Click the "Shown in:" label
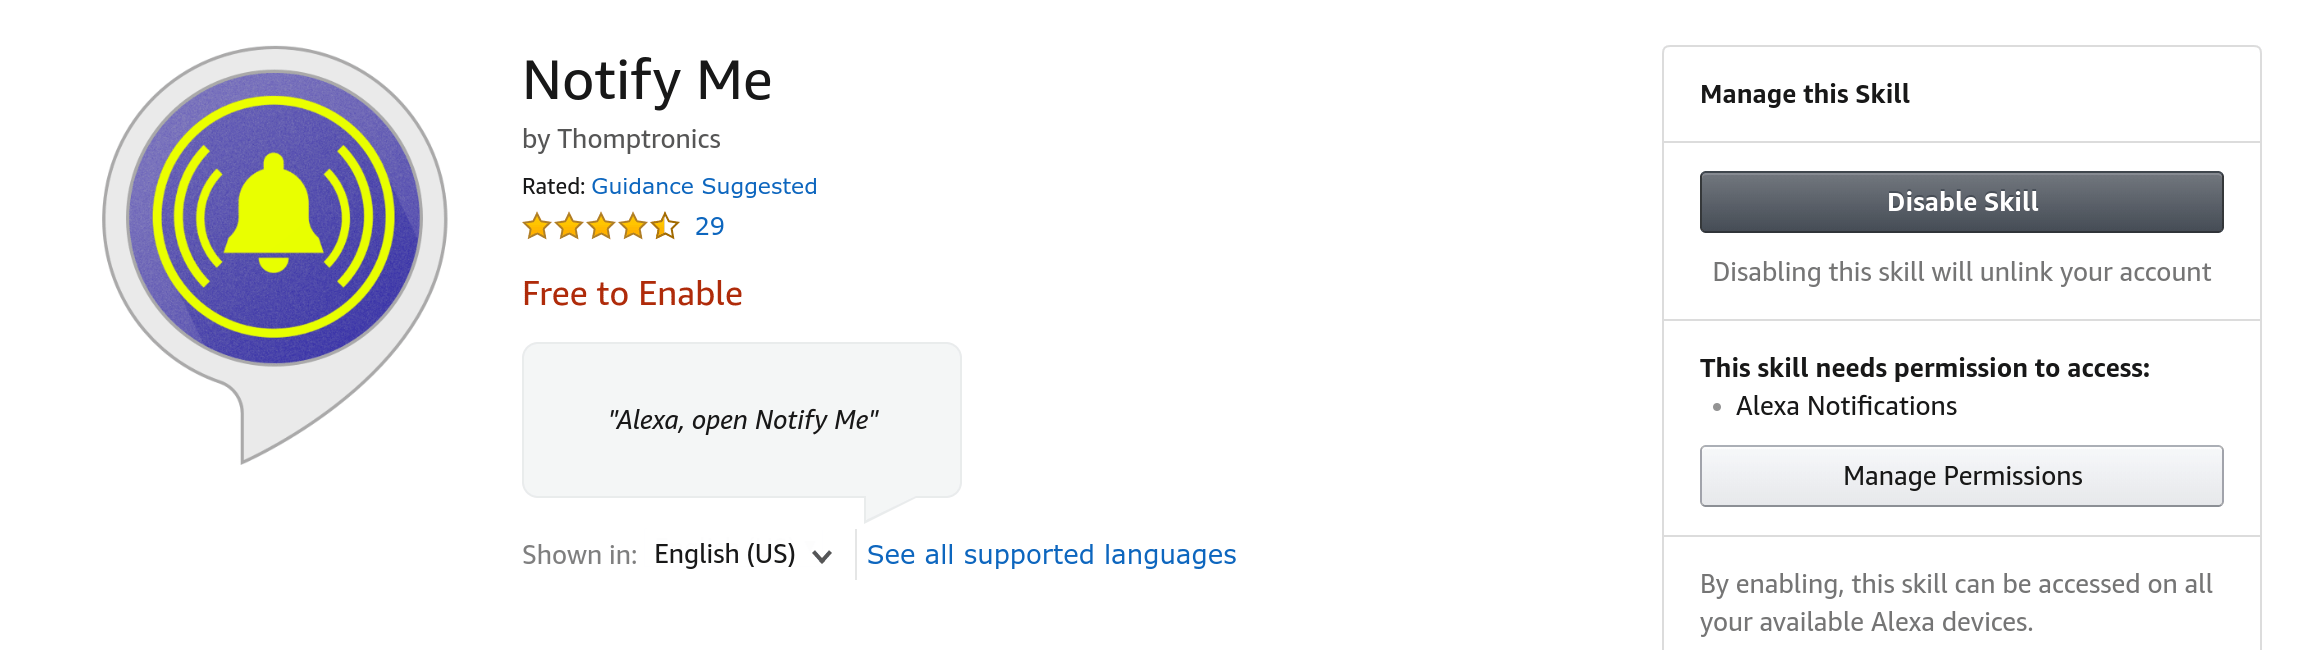2308x650 pixels. click(x=579, y=555)
